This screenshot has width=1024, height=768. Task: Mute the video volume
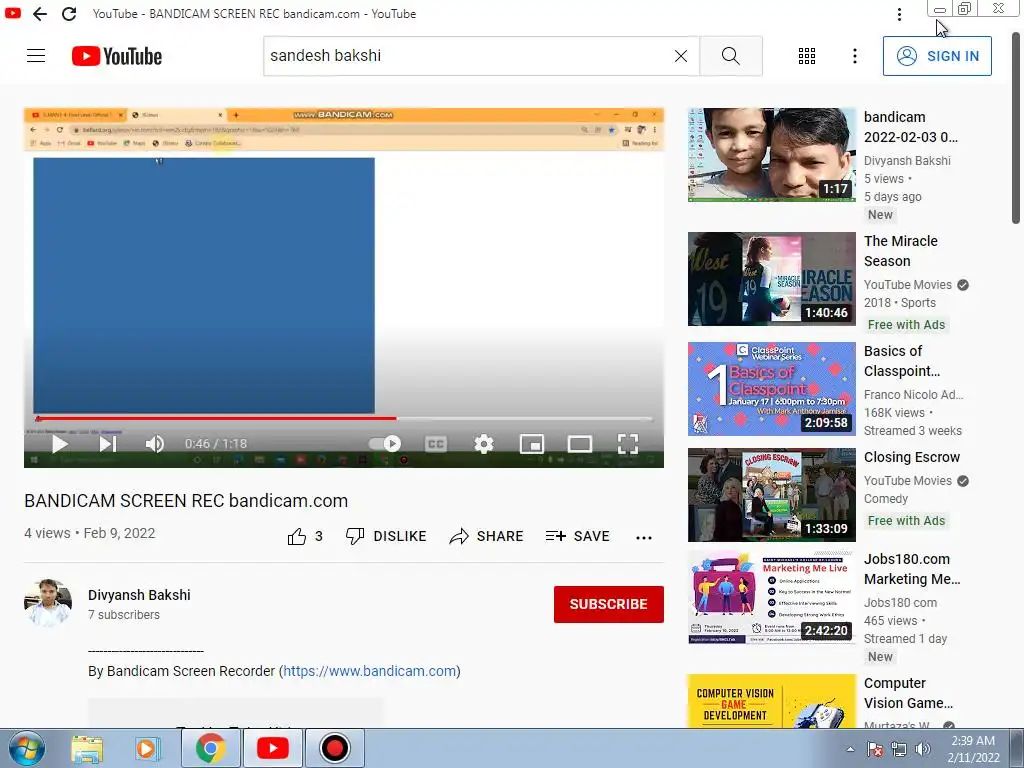[155, 444]
